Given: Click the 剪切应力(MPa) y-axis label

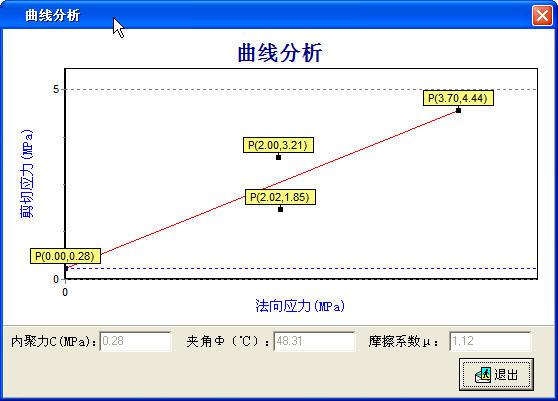Looking at the screenshot, I should [27, 174].
